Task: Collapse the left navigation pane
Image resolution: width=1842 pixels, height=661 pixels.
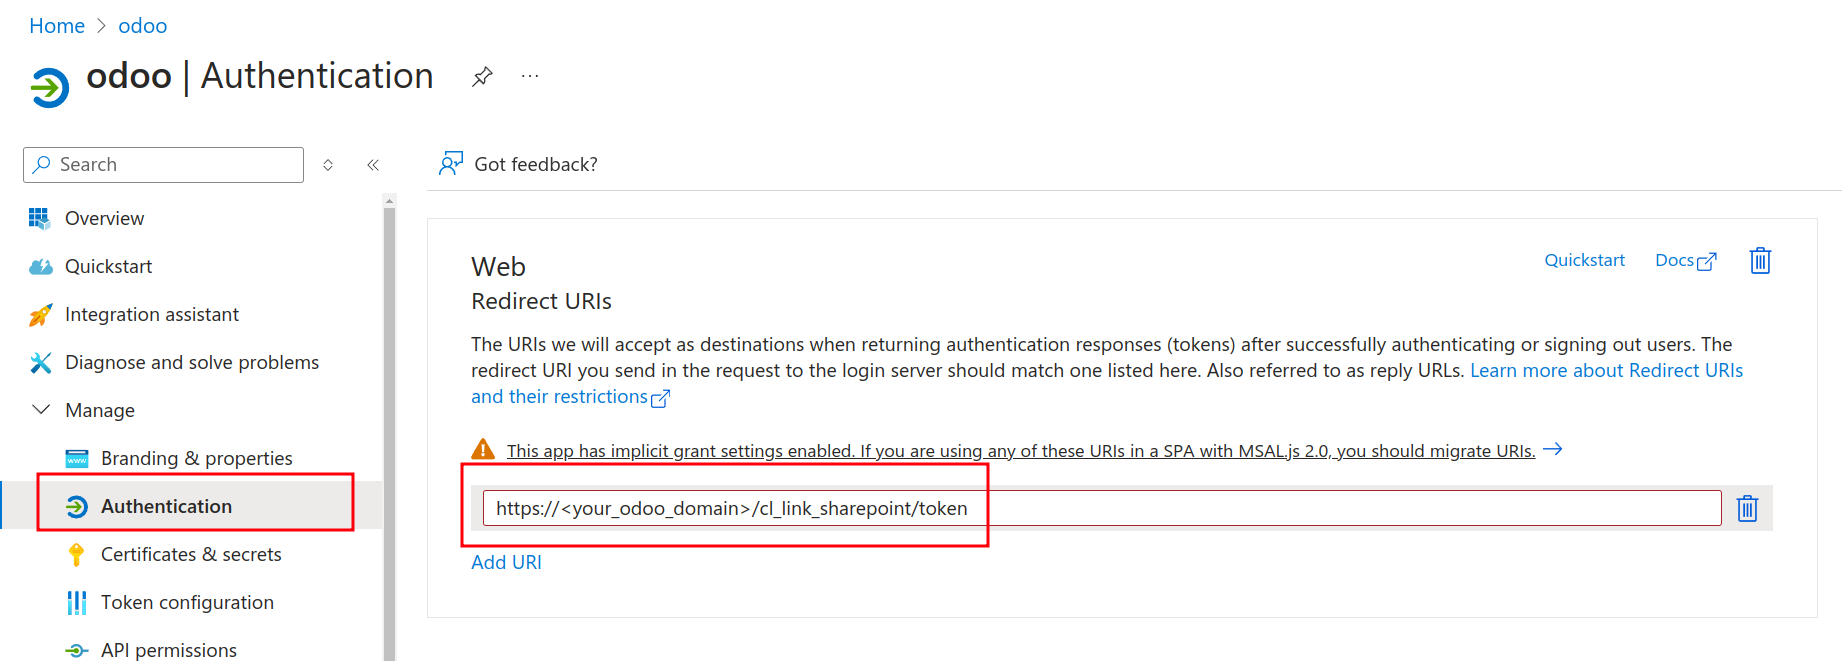Action: (x=373, y=165)
